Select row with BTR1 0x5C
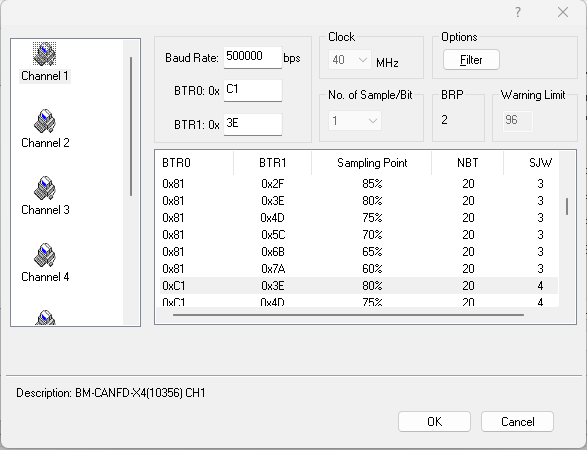Image resolution: width=587 pixels, height=450 pixels. click(x=359, y=235)
